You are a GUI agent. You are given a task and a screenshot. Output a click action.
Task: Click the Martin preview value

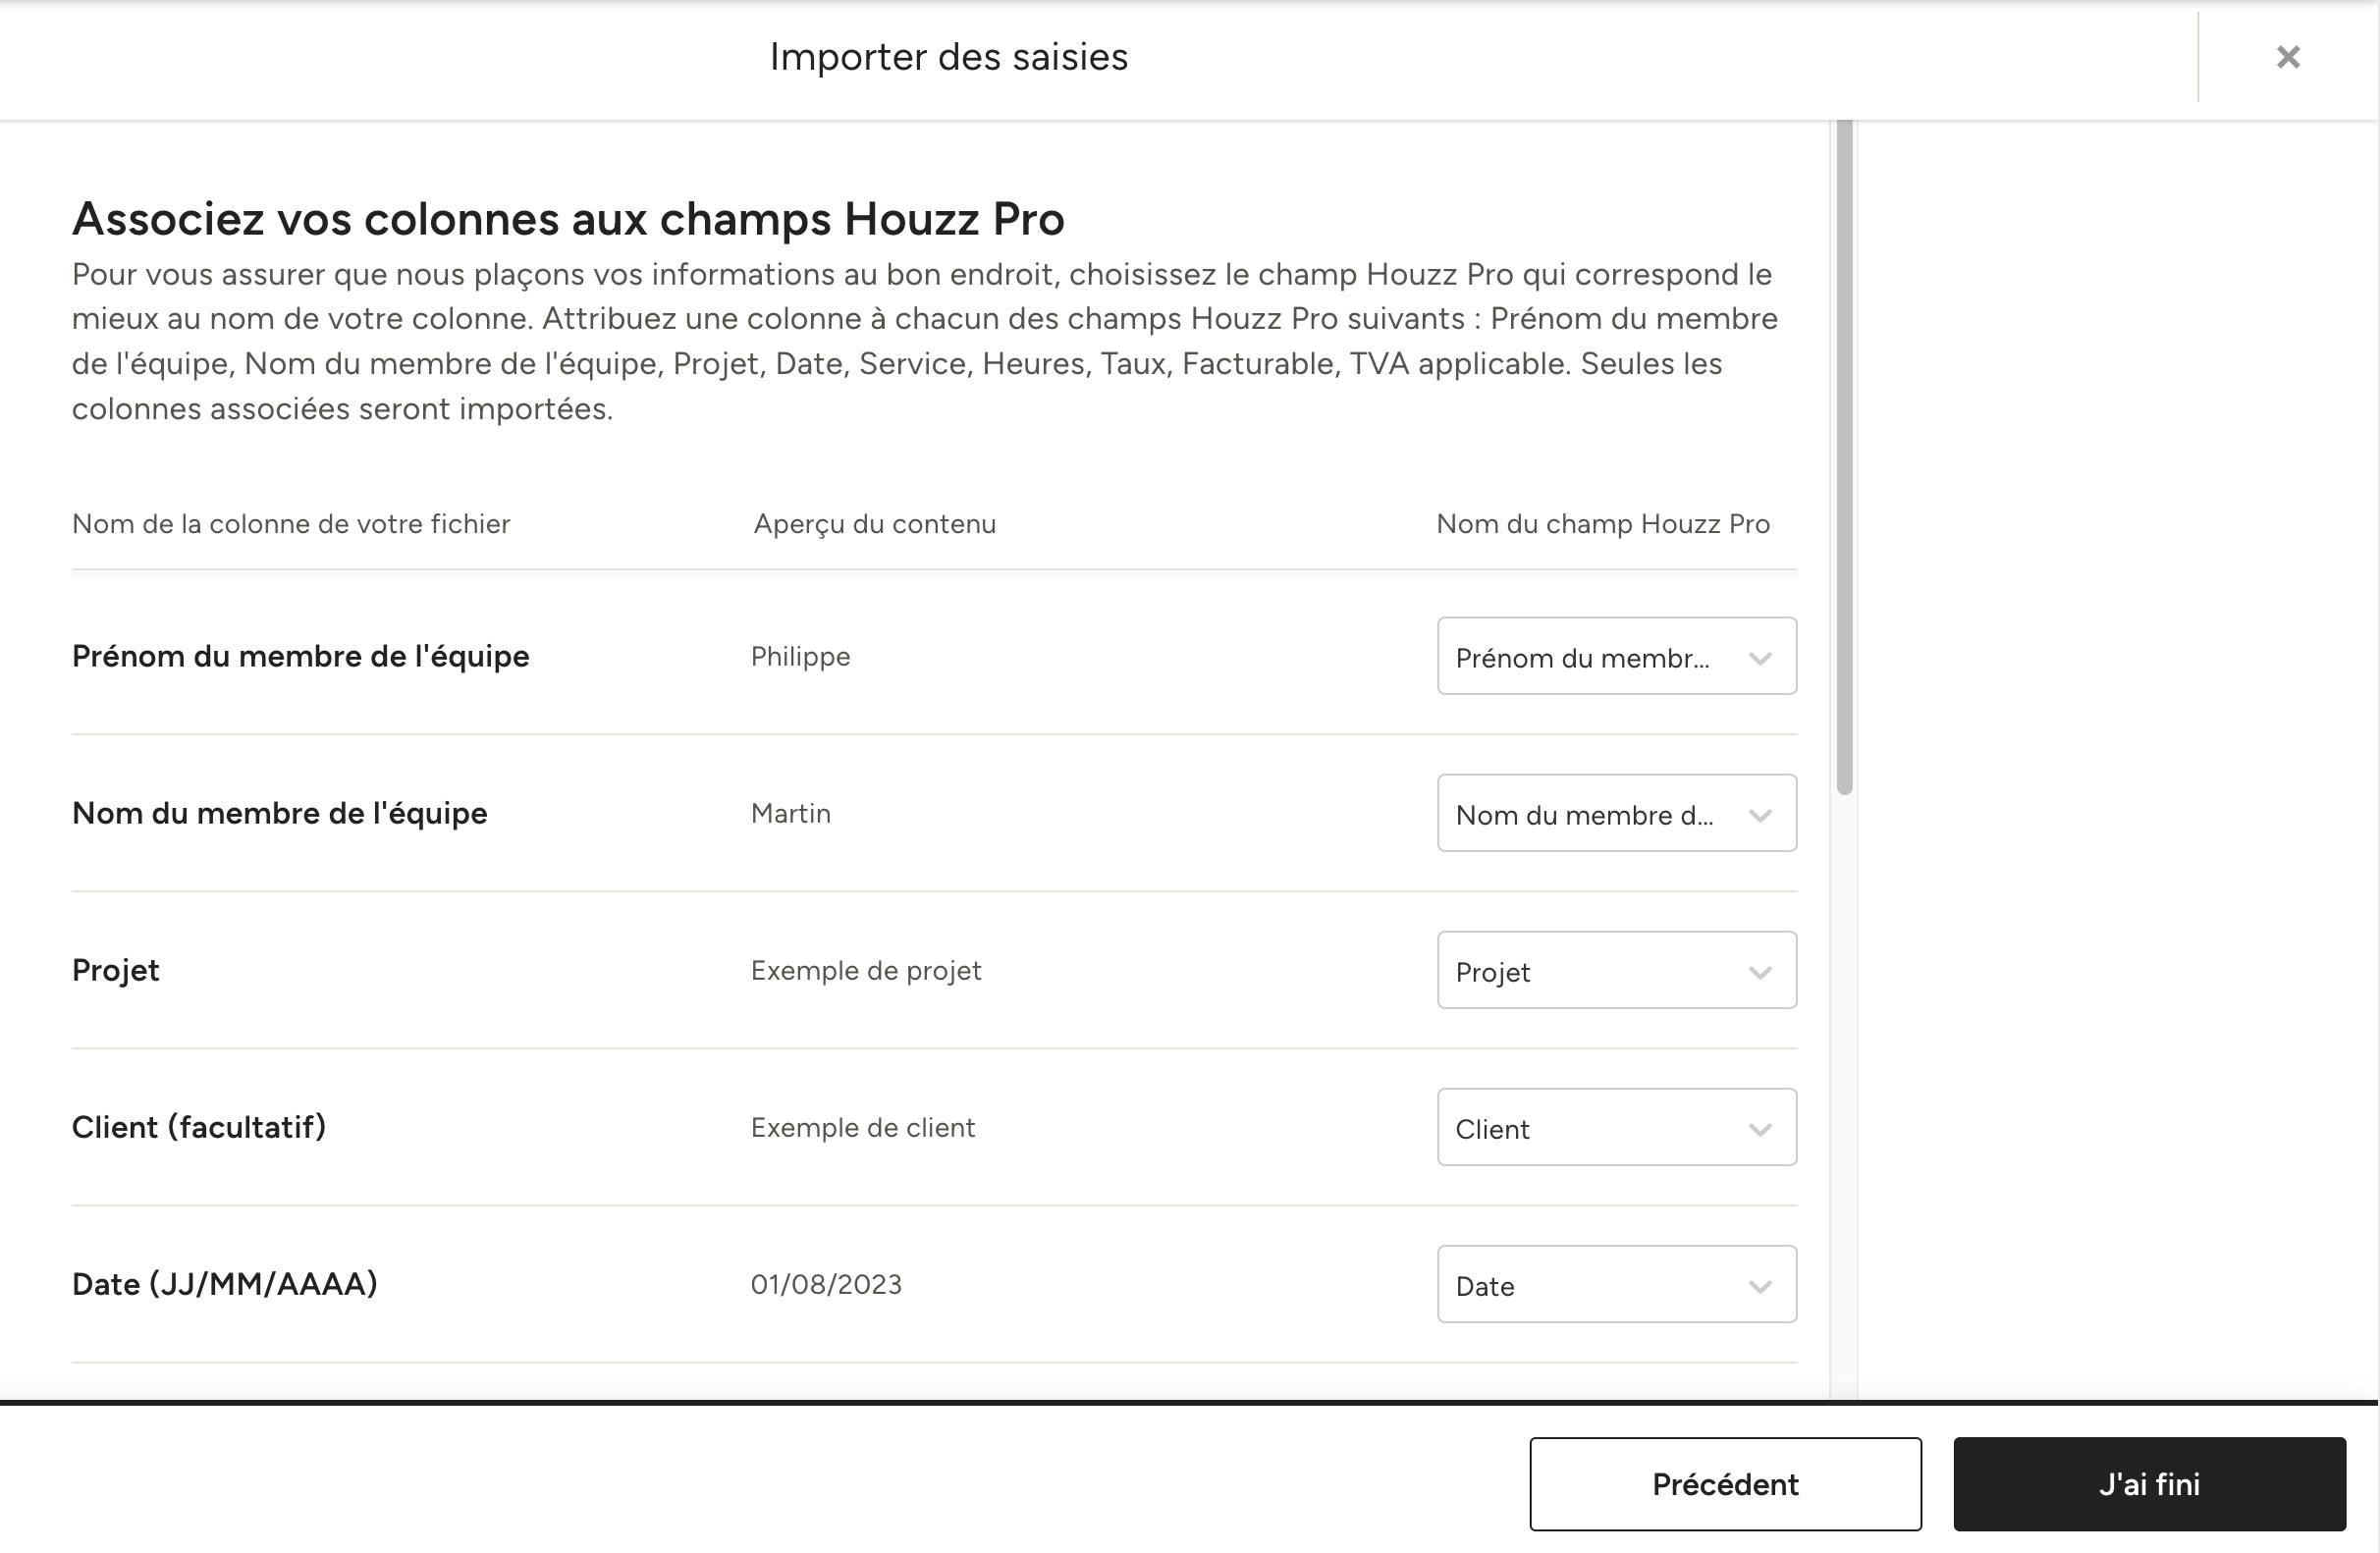[791, 813]
